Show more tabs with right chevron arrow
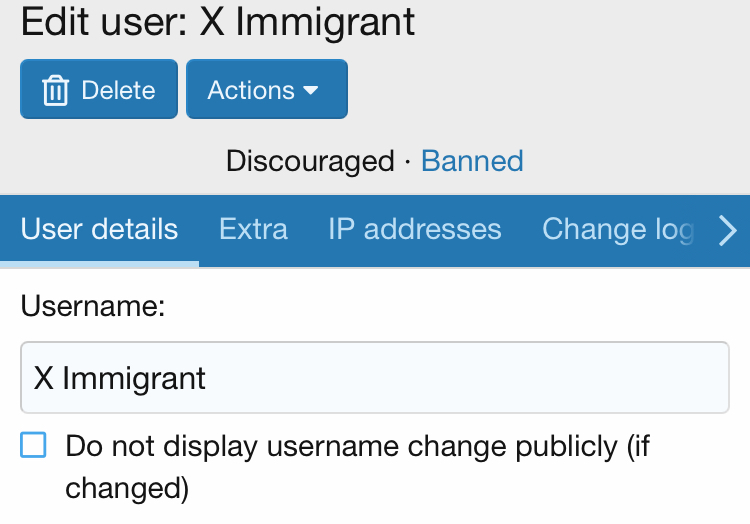 (x=728, y=230)
